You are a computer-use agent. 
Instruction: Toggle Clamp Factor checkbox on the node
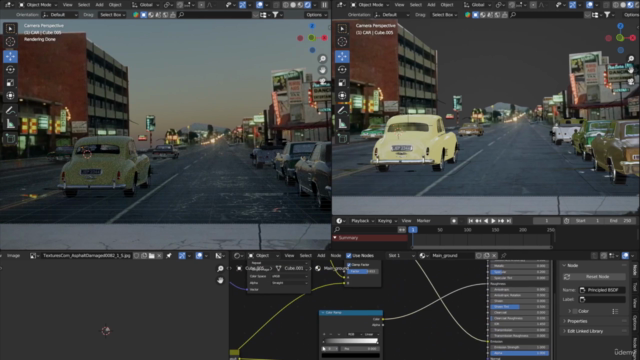[x=349, y=265]
